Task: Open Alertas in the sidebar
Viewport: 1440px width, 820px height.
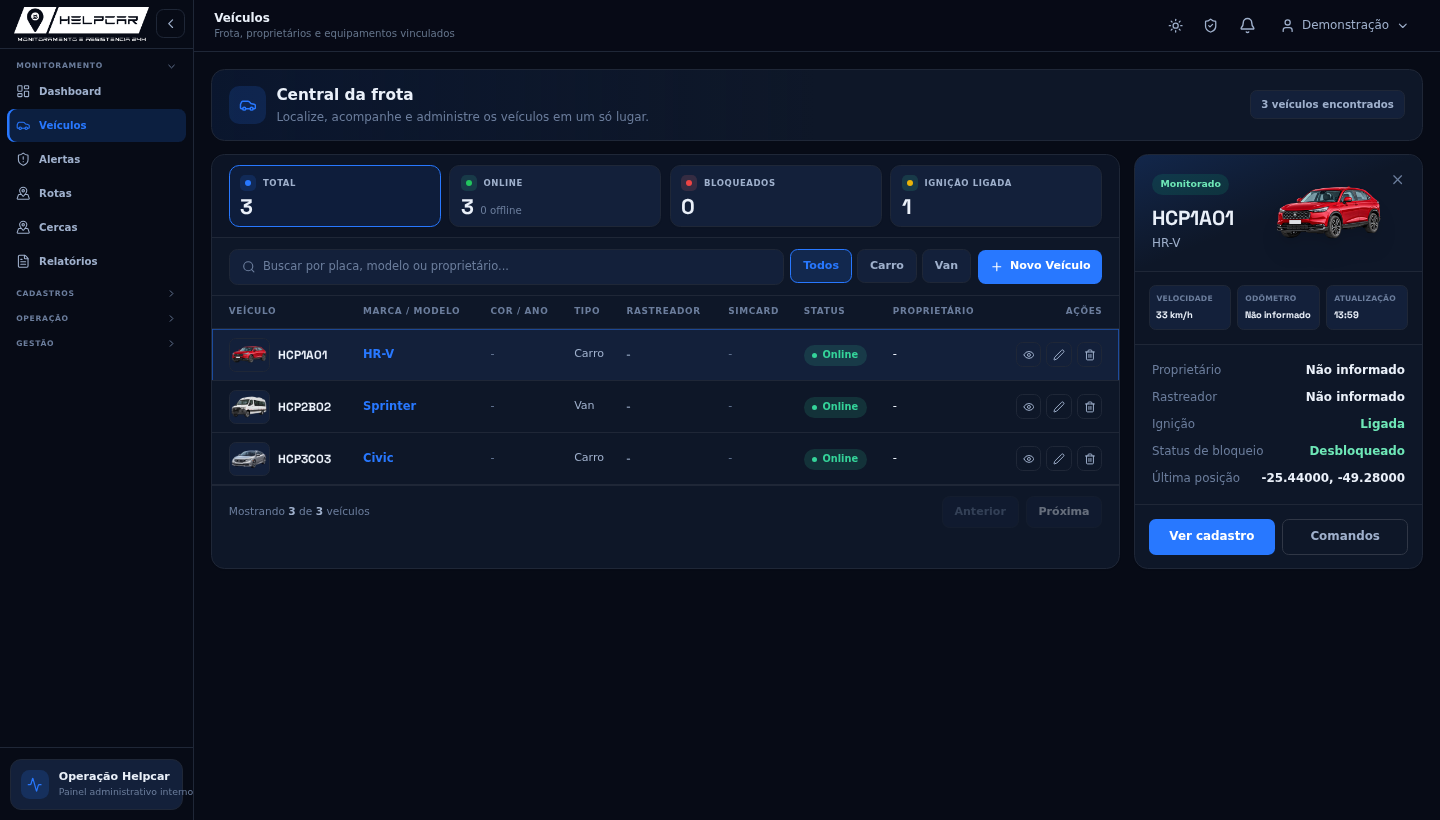Action: point(96,160)
